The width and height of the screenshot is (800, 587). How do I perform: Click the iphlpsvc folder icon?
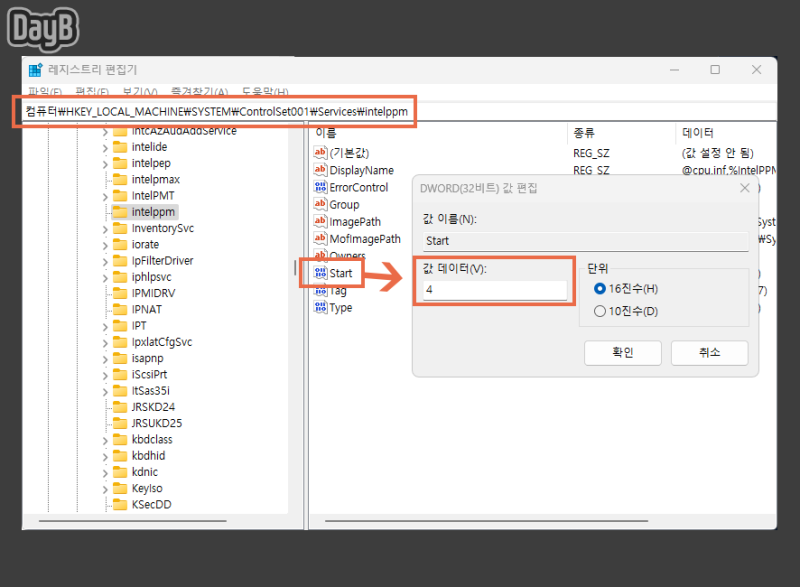tap(120, 277)
